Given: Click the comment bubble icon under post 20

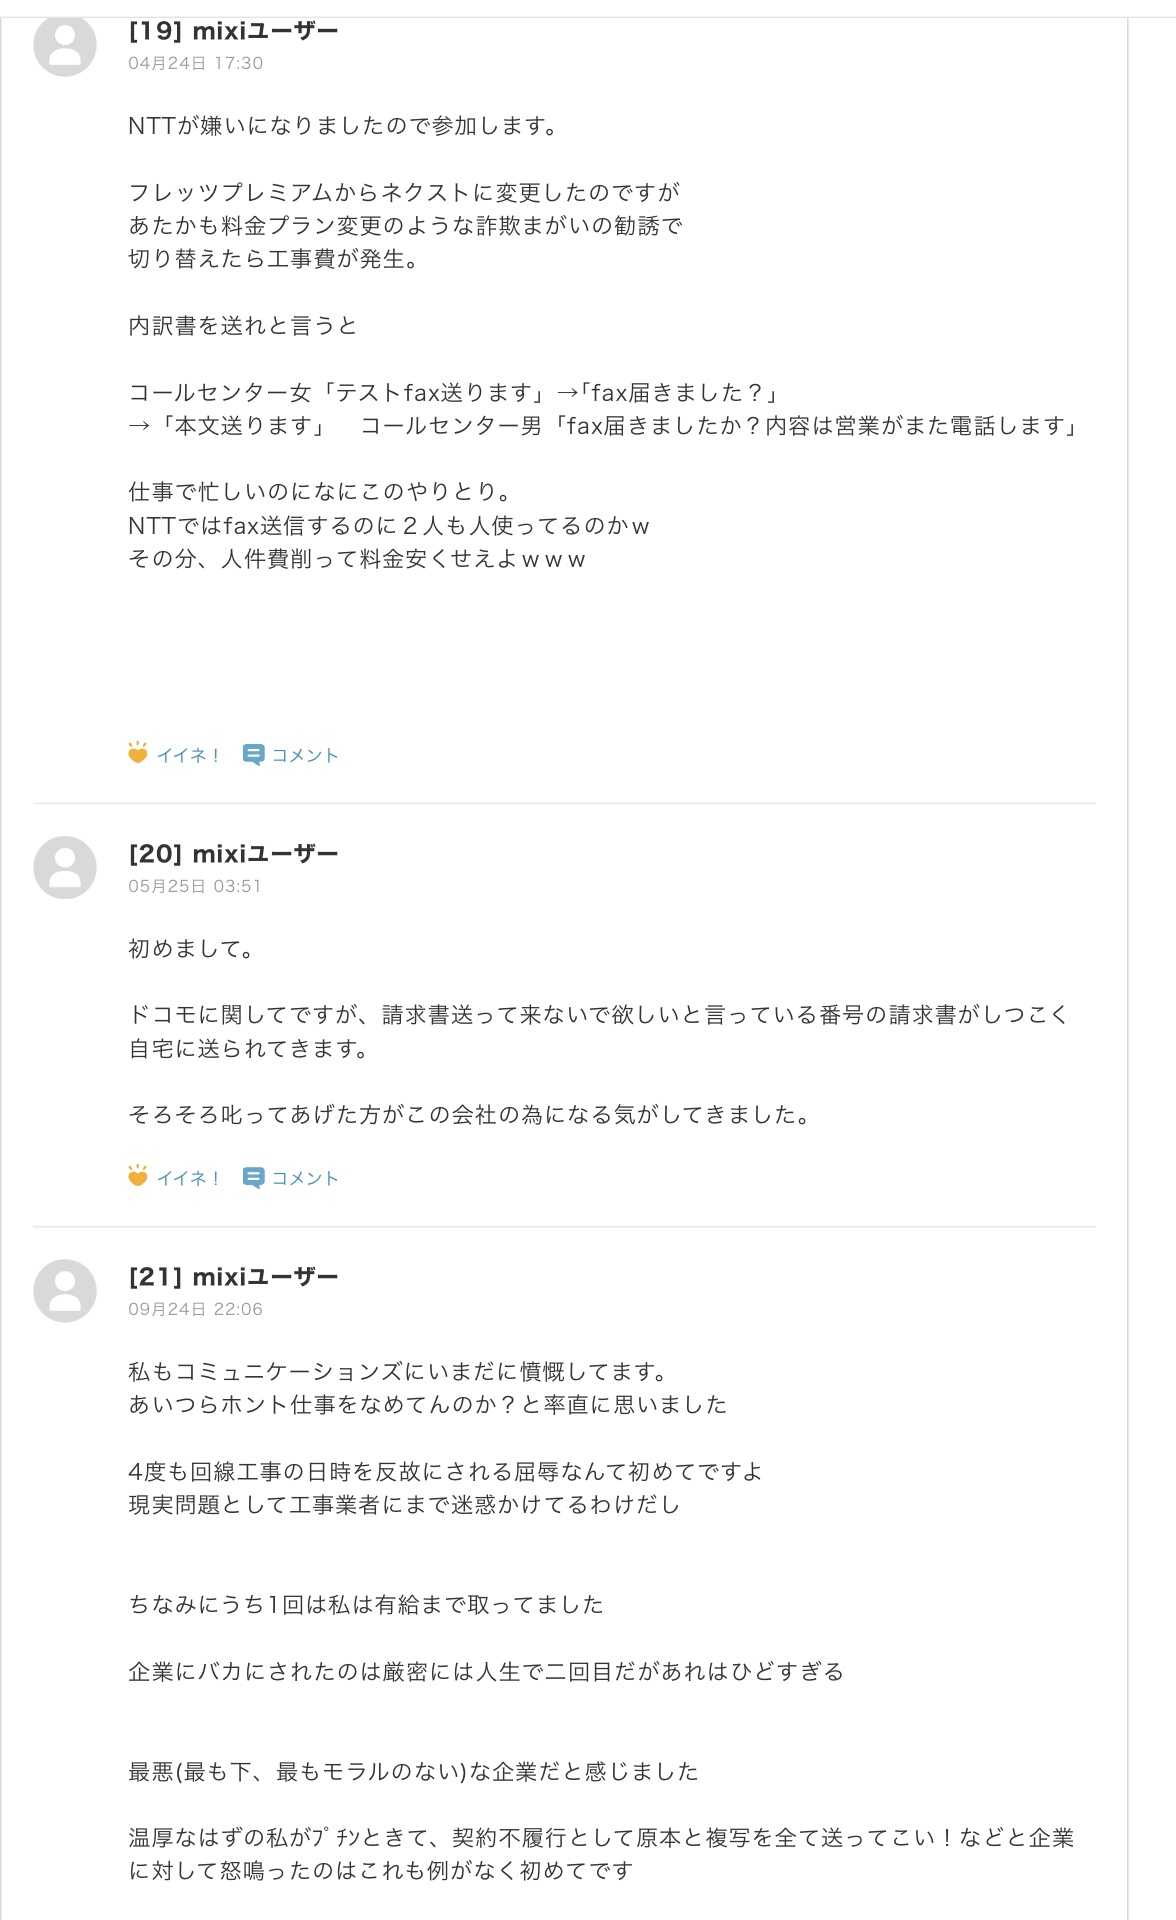Looking at the screenshot, I should 253,1178.
